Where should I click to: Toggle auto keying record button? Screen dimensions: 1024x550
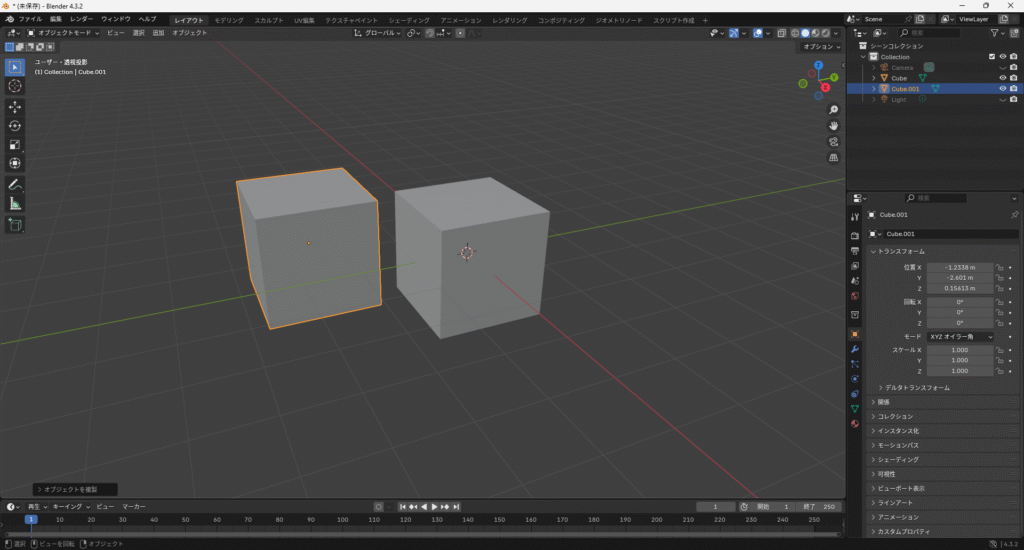[379, 507]
